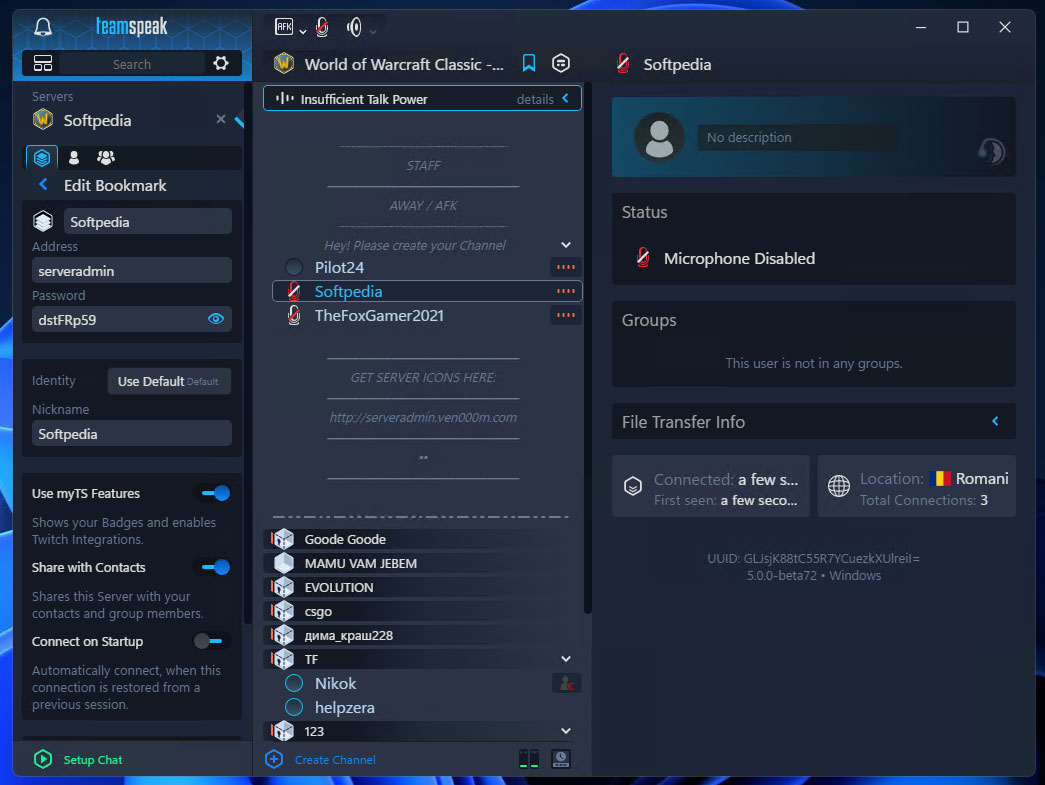Maximize the TeamSpeak window

[x=963, y=27]
